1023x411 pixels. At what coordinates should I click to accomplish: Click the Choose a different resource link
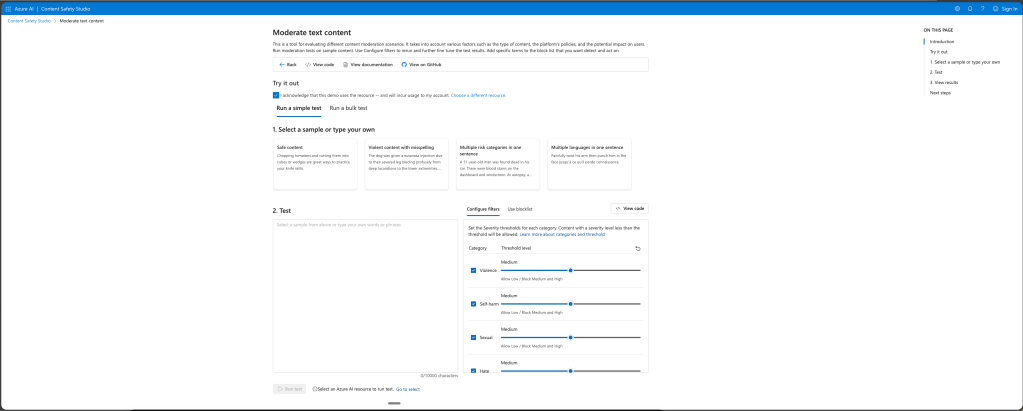478,95
